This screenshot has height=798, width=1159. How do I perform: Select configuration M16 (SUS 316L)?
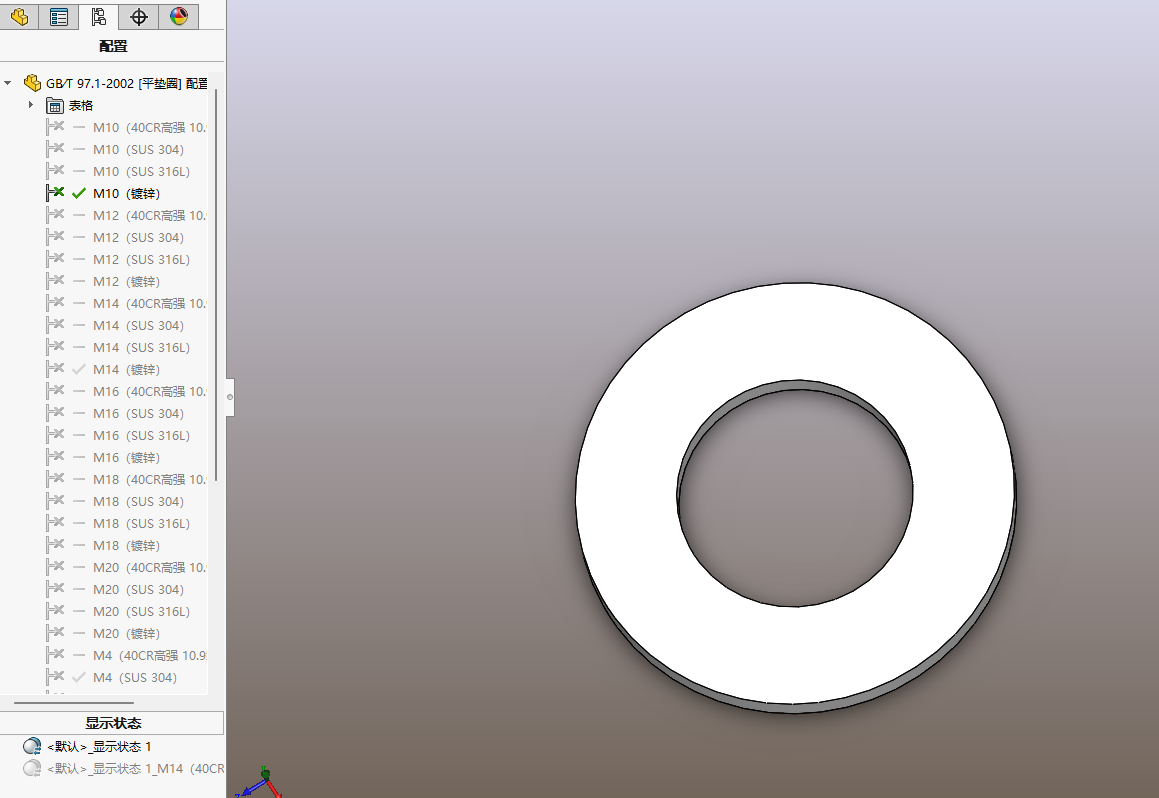tap(141, 435)
